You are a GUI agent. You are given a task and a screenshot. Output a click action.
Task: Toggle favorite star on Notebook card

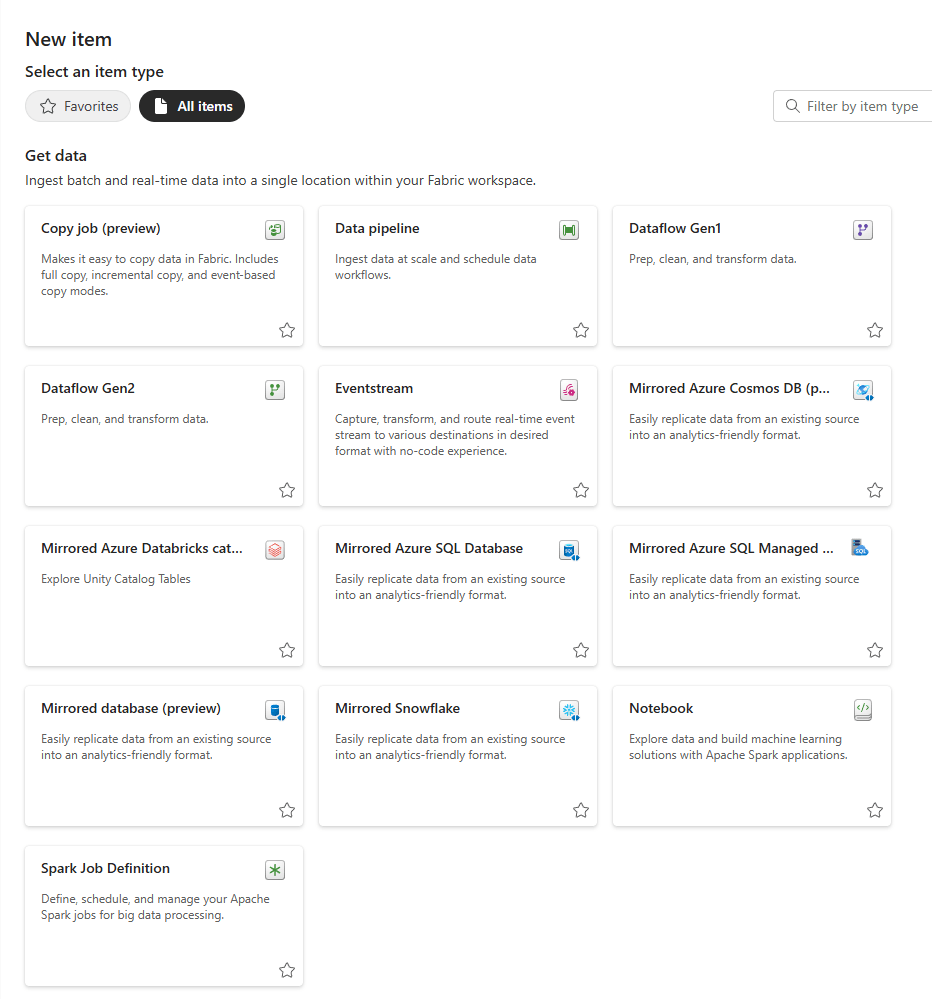(x=875, y=810)
